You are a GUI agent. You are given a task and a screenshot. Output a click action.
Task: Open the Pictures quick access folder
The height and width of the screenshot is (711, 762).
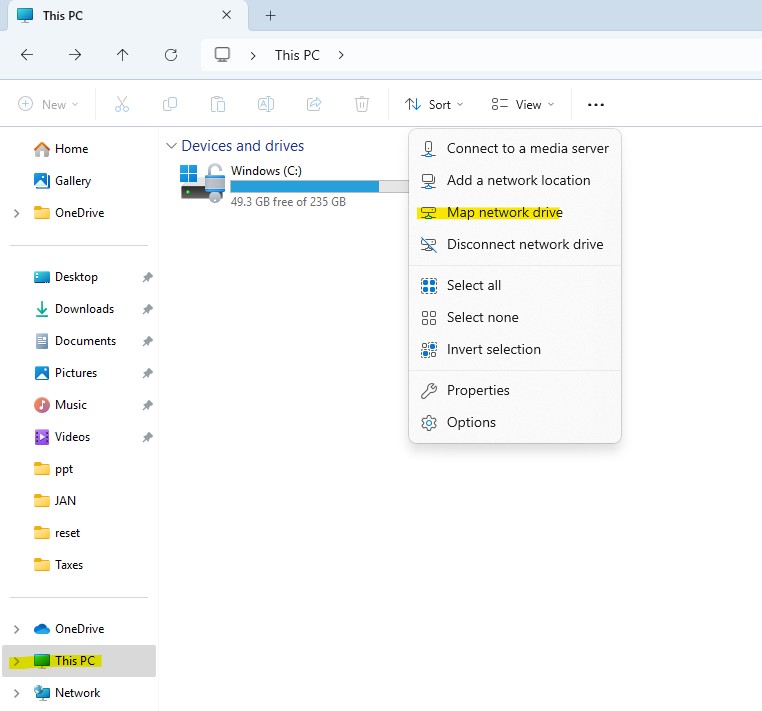tap(66, 373)
